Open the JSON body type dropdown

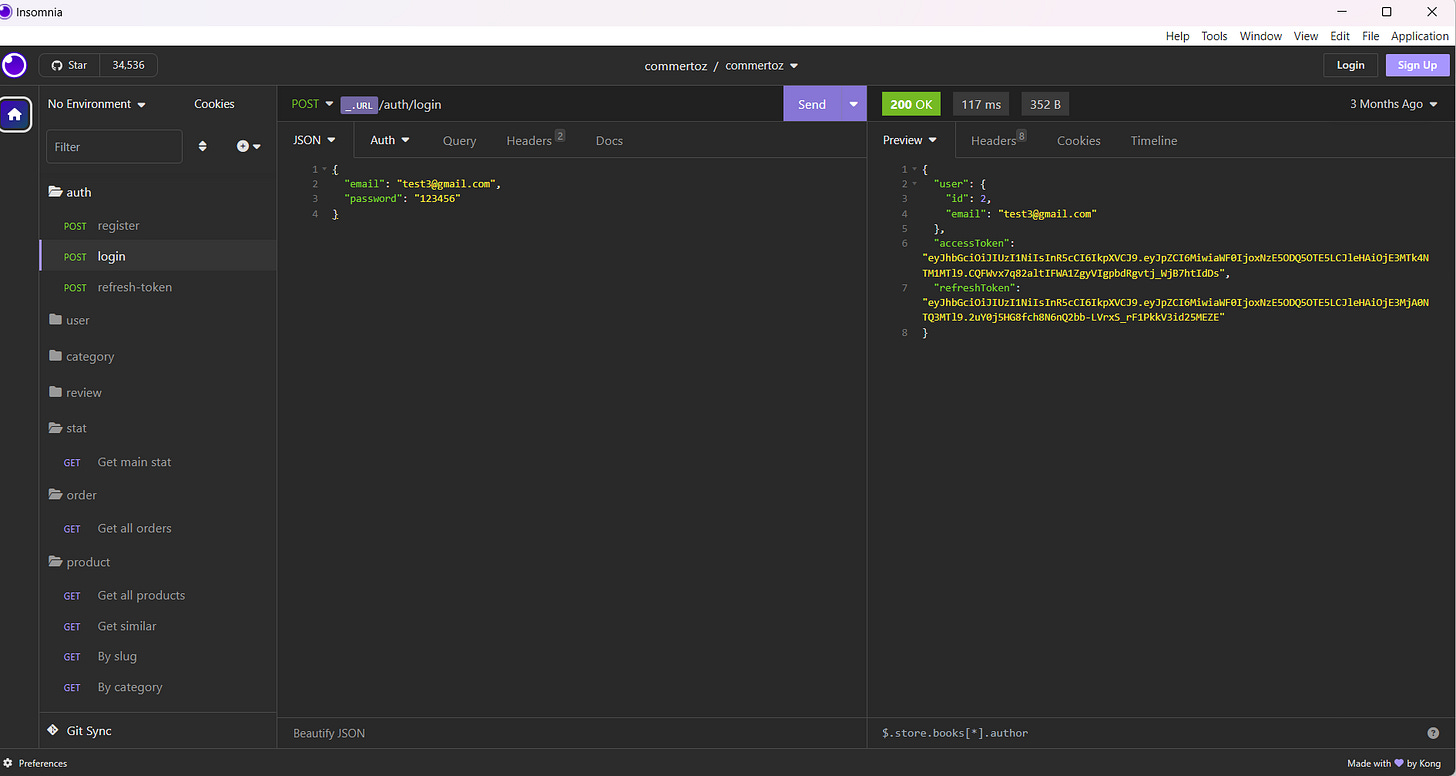(x=314, y=140)
